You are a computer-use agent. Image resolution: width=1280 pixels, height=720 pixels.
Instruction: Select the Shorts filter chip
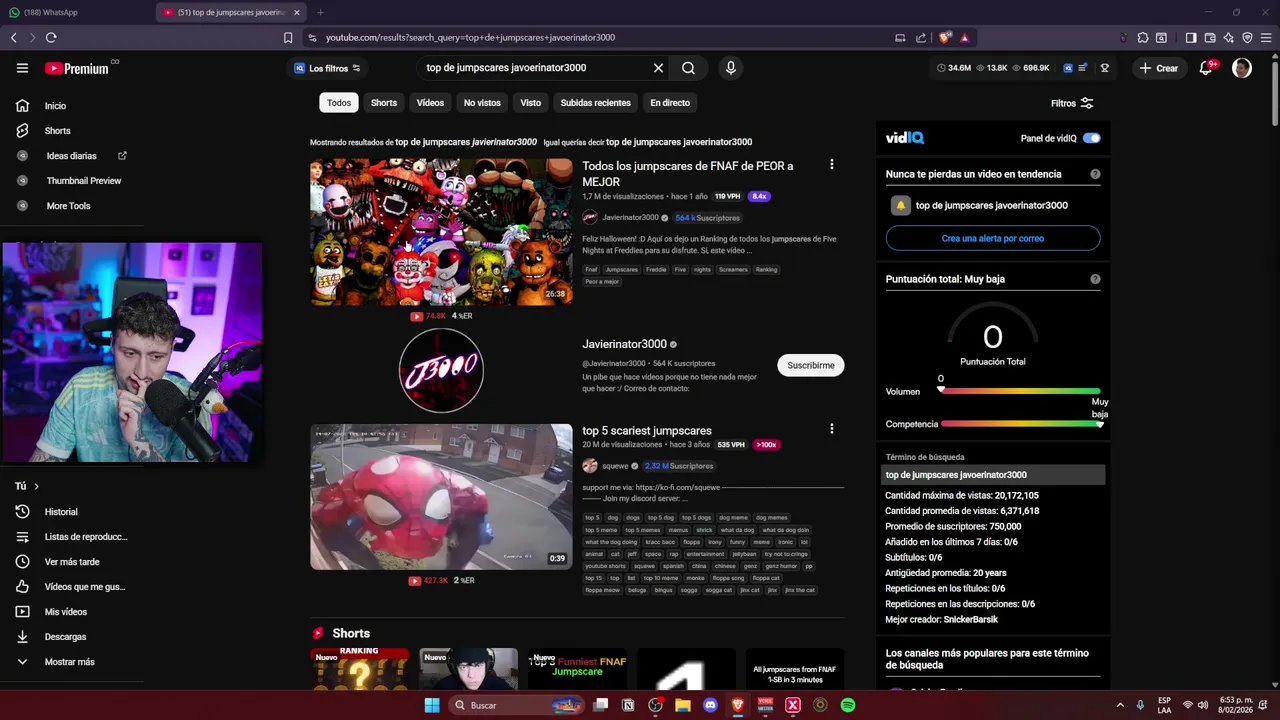pos(384,103)
